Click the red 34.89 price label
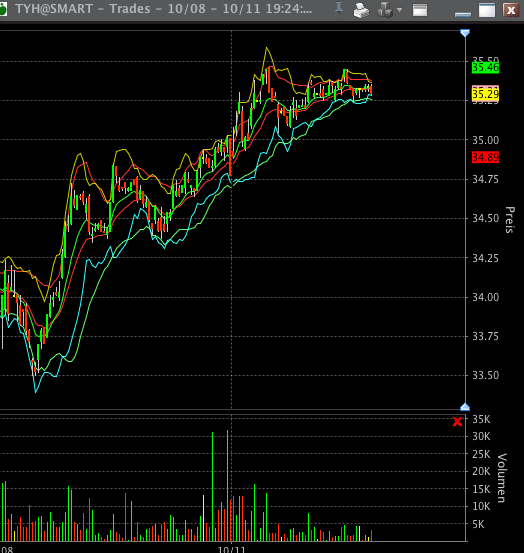This screenshot has height=553, width=524. click(x=486, y=157)
